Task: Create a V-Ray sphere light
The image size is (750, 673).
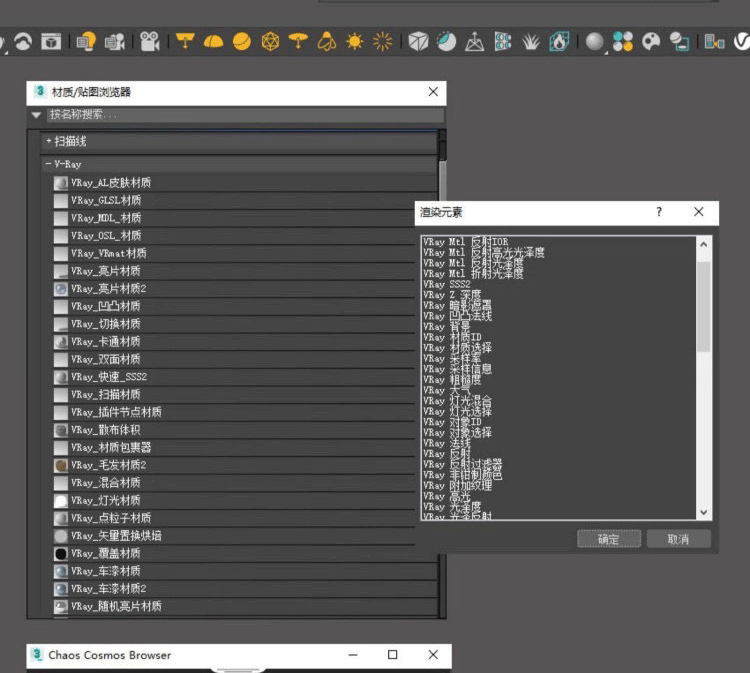Action: tap(242, 42)
